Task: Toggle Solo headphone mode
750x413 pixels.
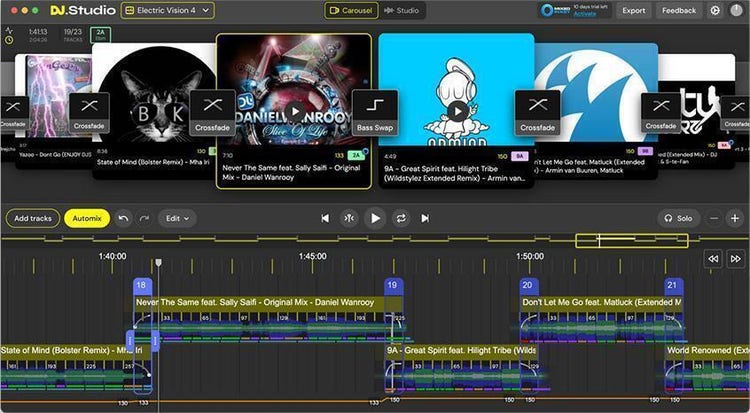Action: pos(679,218)
